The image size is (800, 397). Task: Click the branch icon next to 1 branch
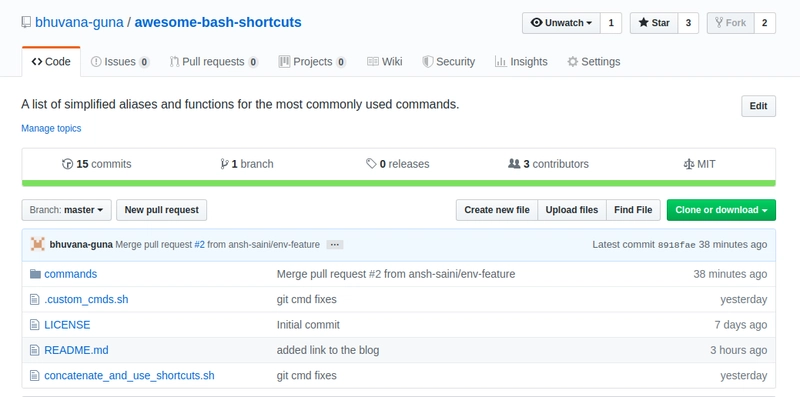coord(224,164)
